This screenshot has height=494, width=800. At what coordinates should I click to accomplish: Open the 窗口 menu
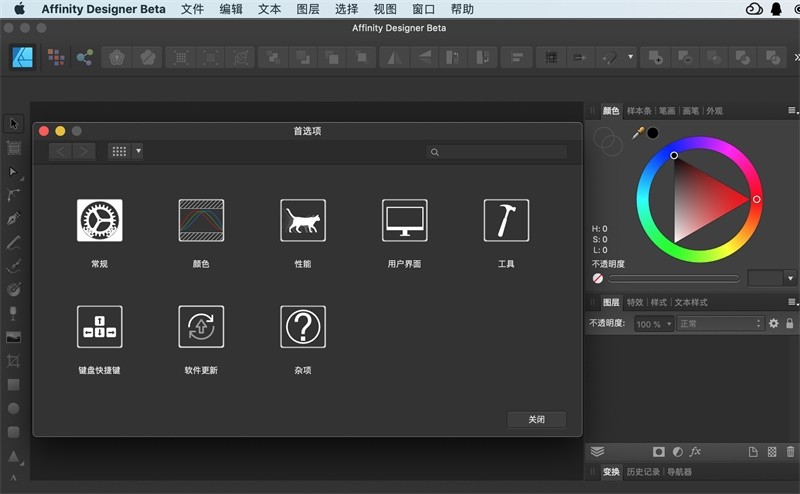[x=423, y=9]
